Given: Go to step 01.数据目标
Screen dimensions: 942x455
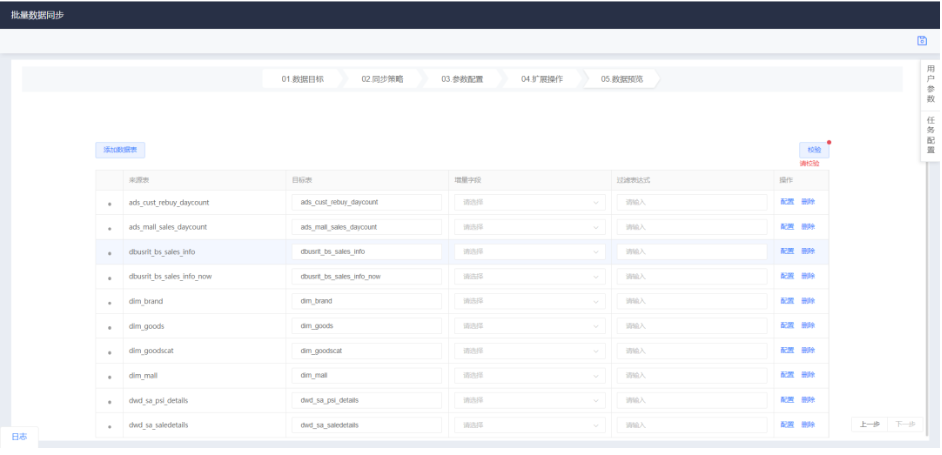Looking at the screenshot, I should click(x=302, y=78).
